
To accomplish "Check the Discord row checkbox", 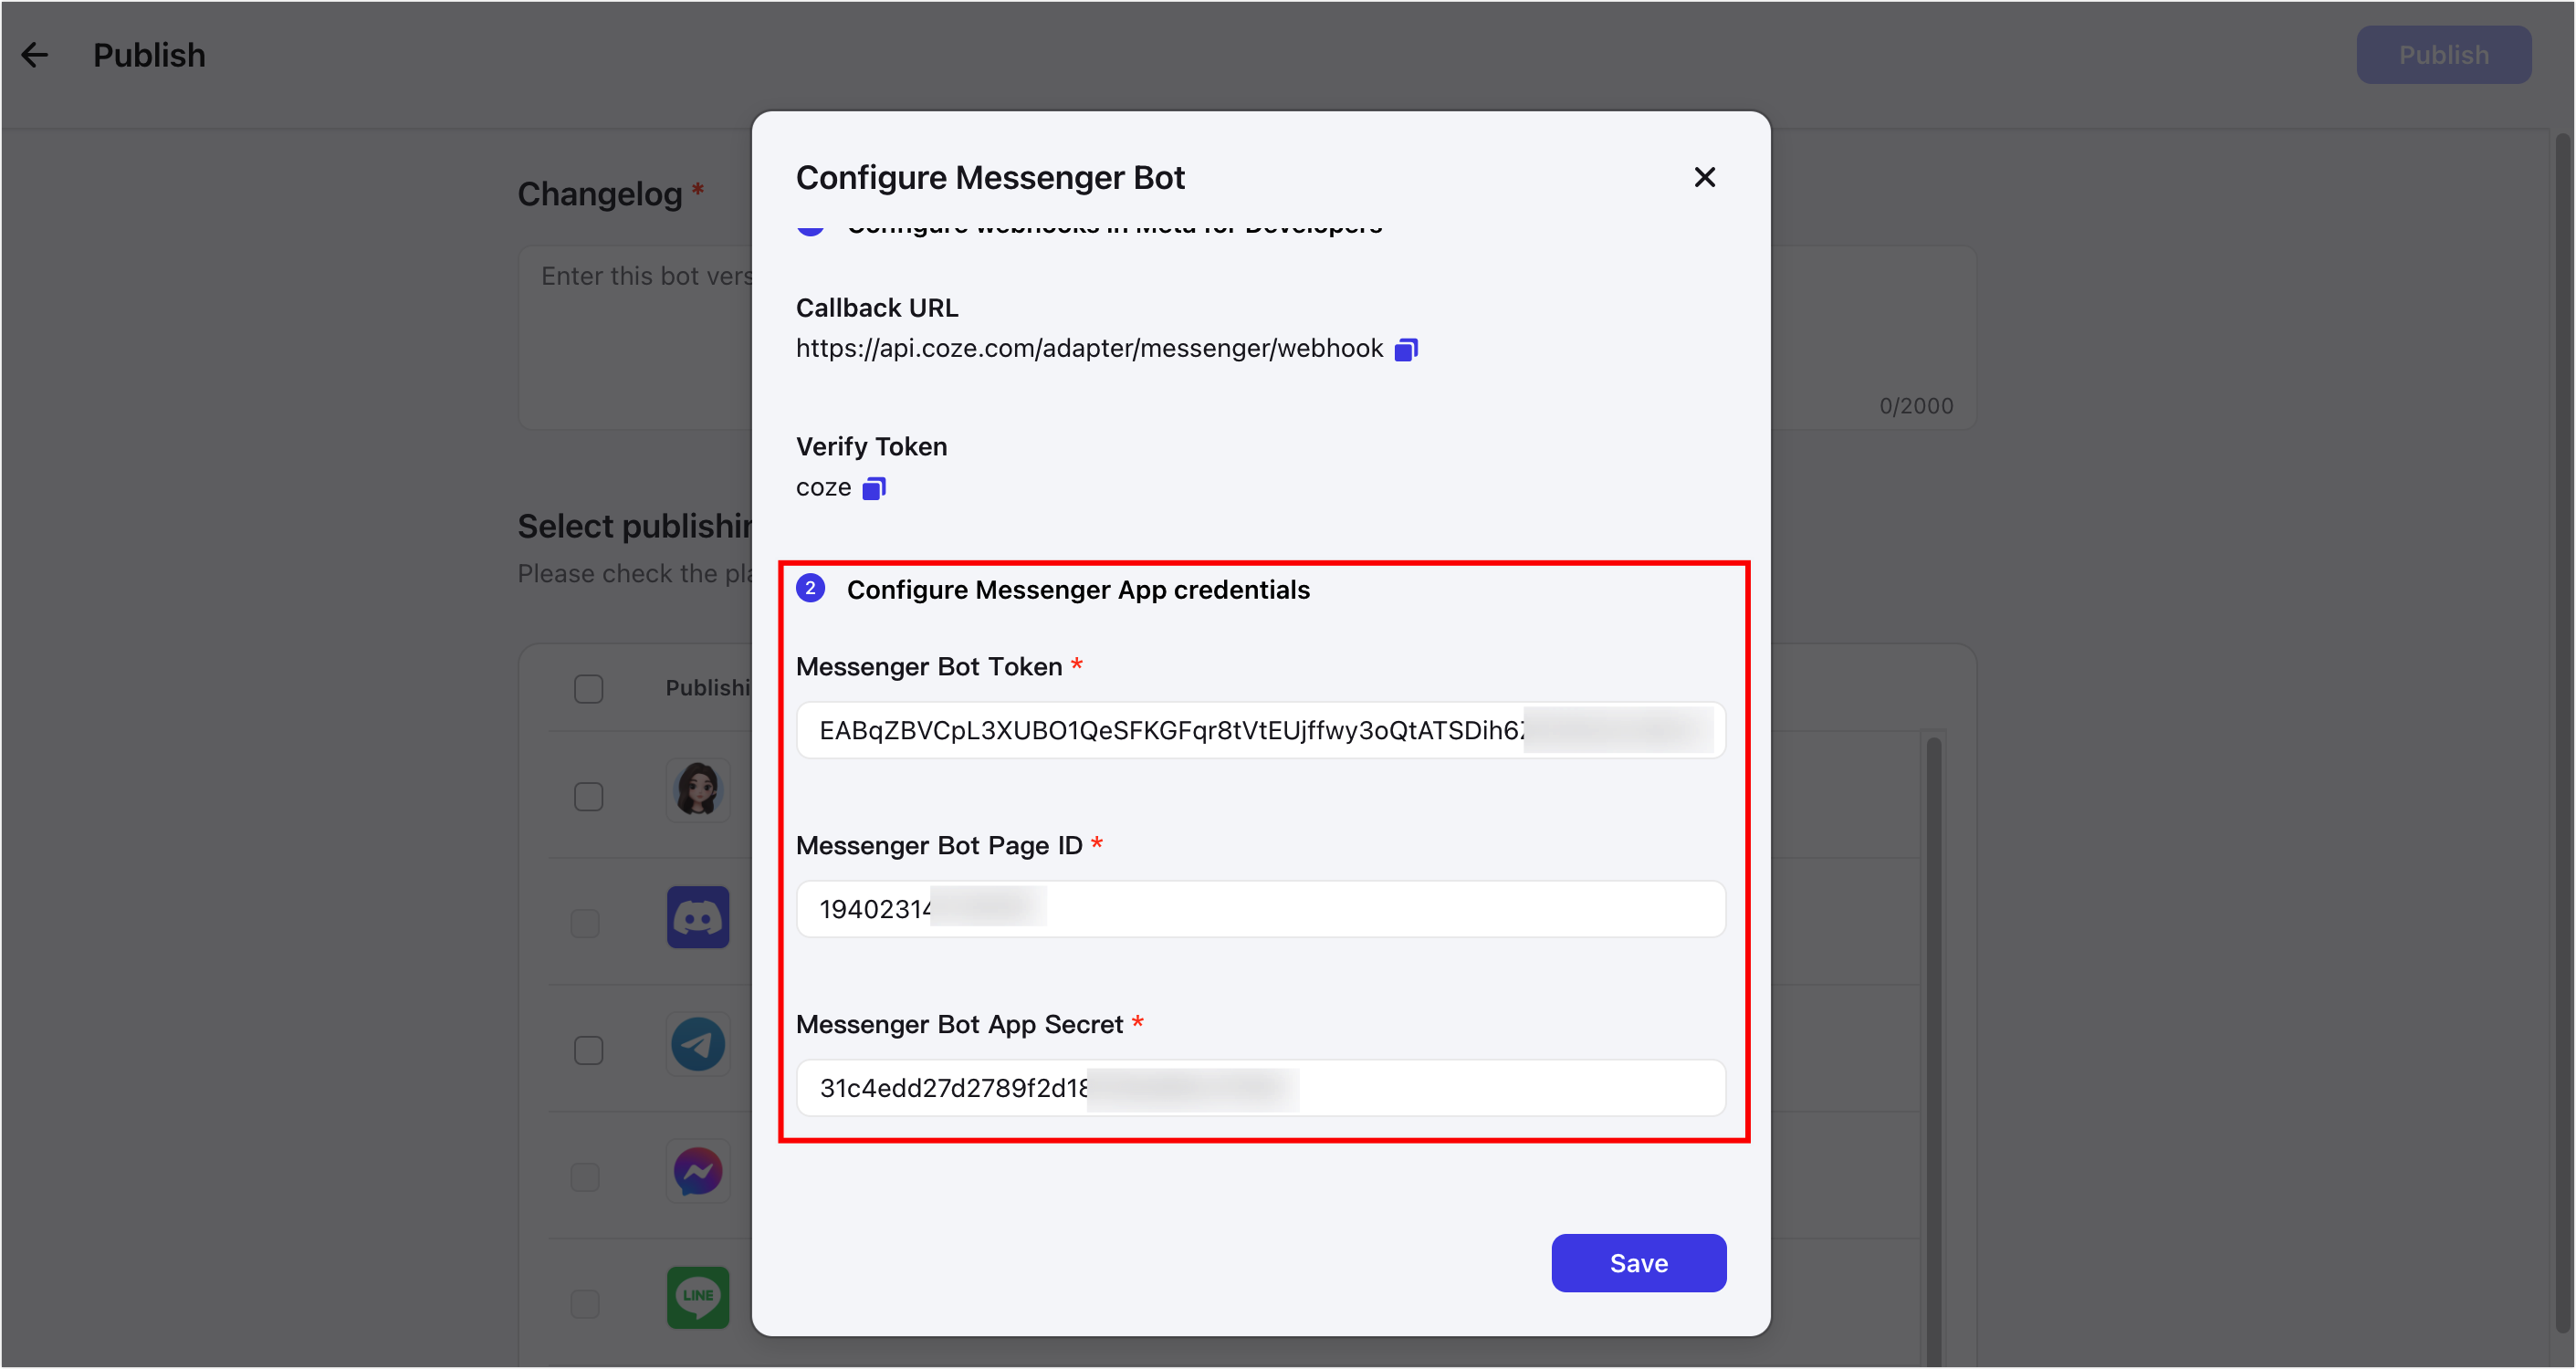I will [x=585, y=923].
